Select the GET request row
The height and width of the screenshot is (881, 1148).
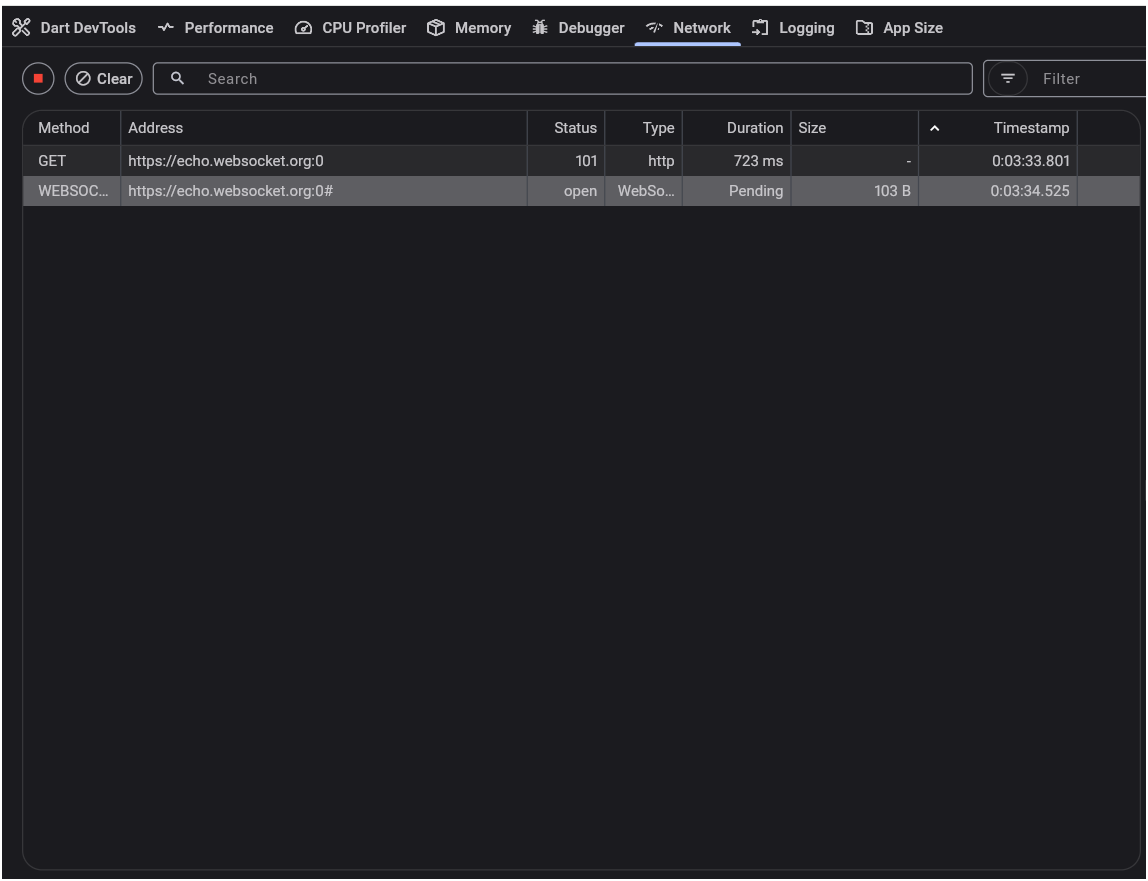581,160
